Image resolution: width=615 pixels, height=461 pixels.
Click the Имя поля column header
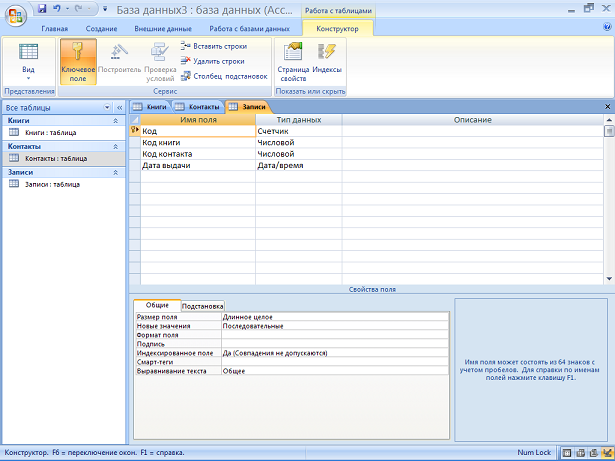pyautogui.click(x=198, y=120)
